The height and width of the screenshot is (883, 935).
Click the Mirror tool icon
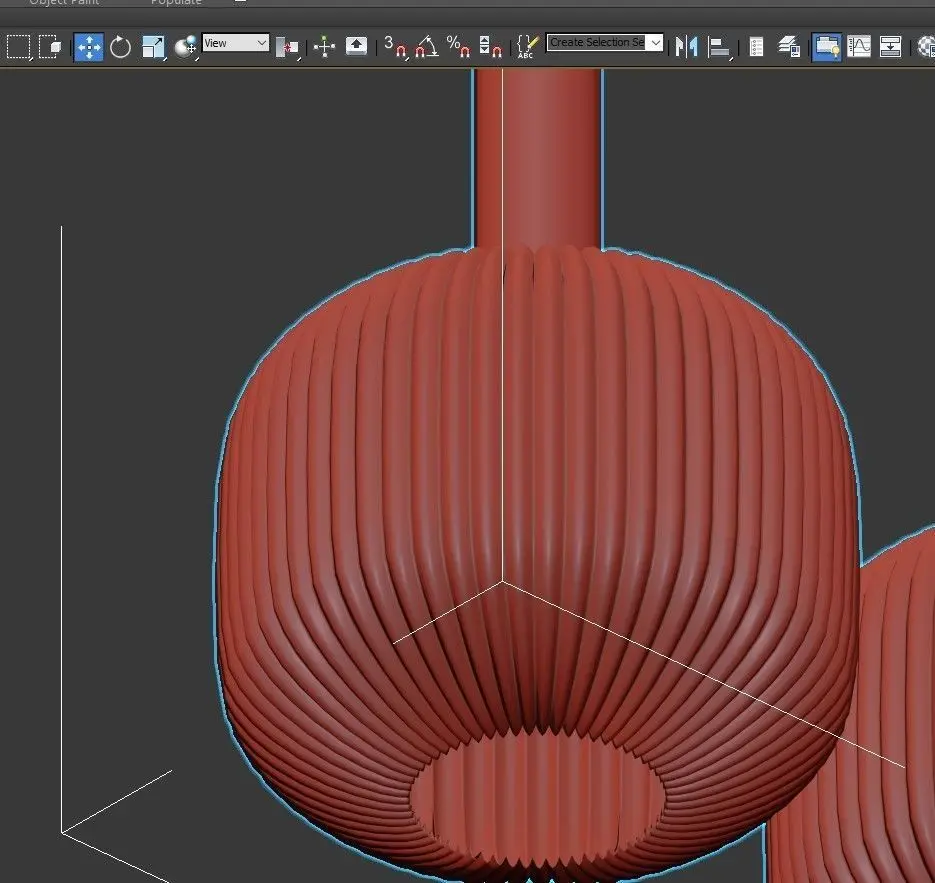(686, 47)
